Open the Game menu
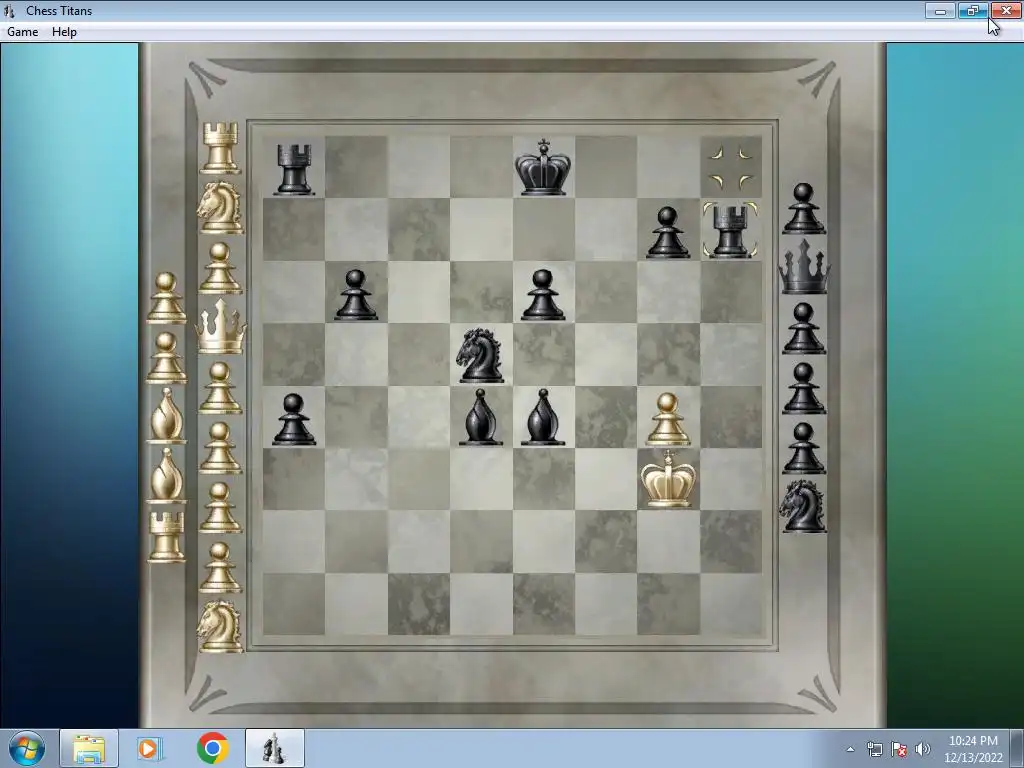Image resolution: width=1024 pixels, height=768 pixels. [22, 31]
